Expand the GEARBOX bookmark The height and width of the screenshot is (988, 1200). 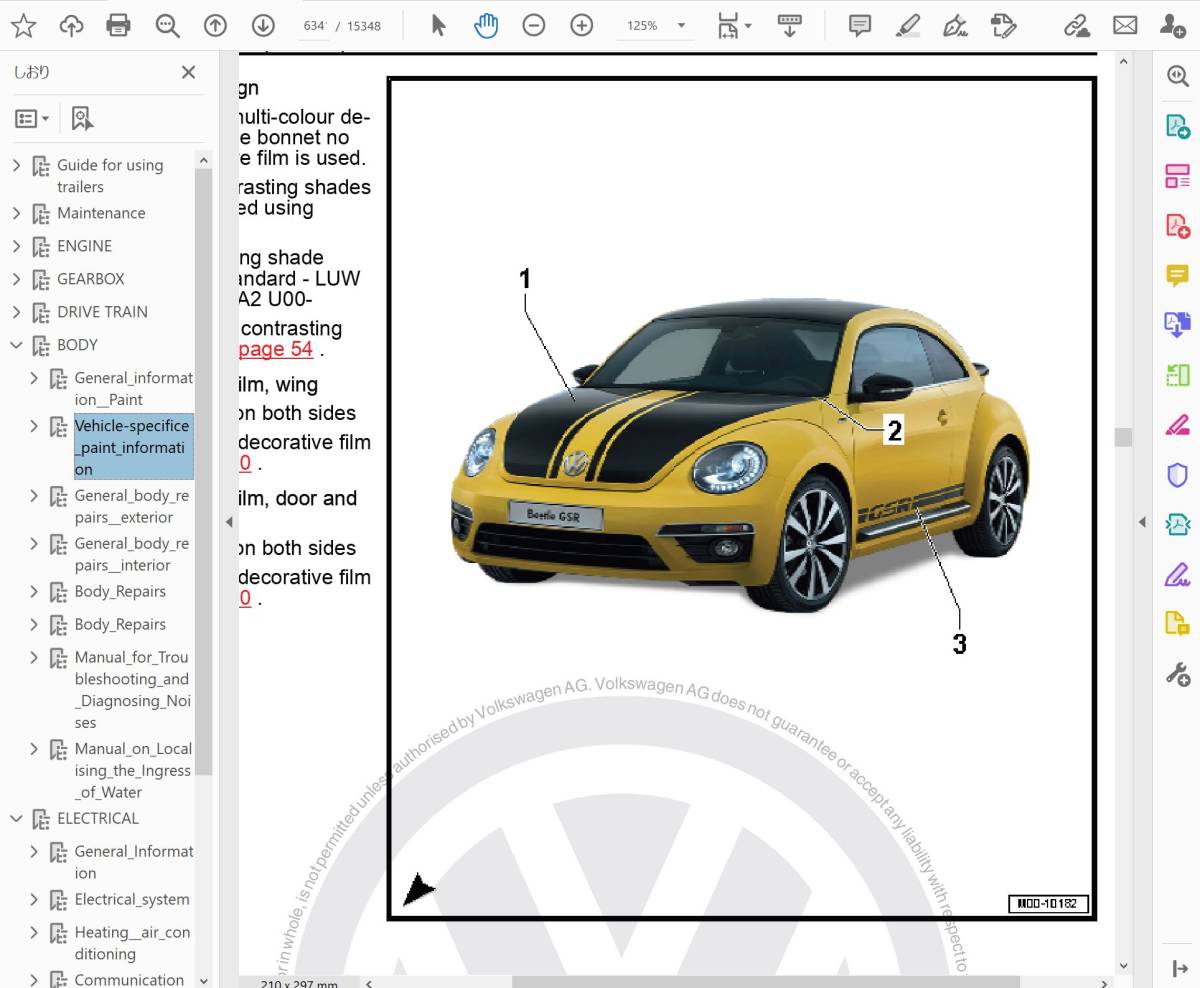pyautogui.click(x=16, y=279)
